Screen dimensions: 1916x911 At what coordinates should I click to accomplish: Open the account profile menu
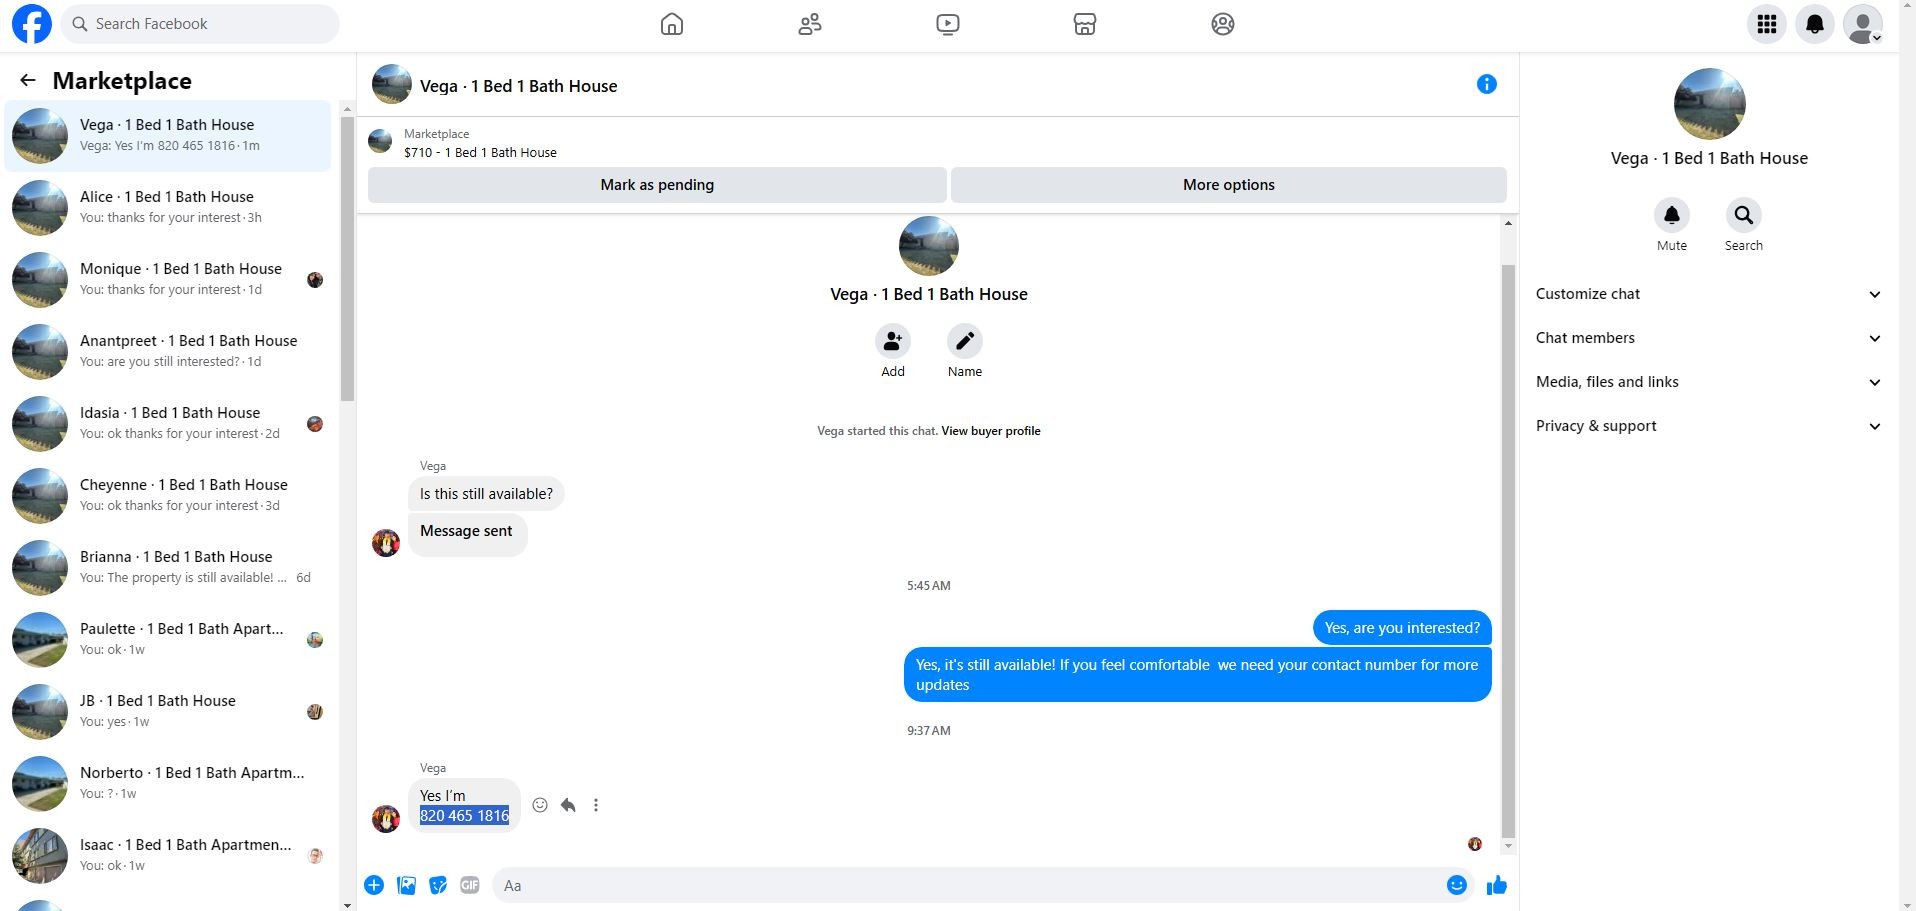(x=1863, y=24)
